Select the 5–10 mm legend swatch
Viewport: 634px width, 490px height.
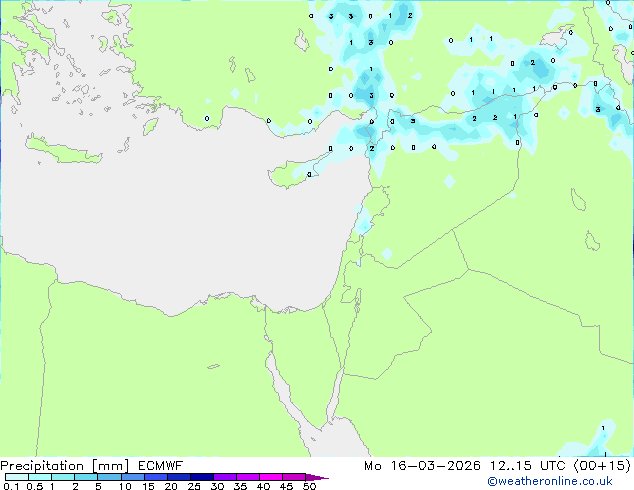tap(109, 477)
